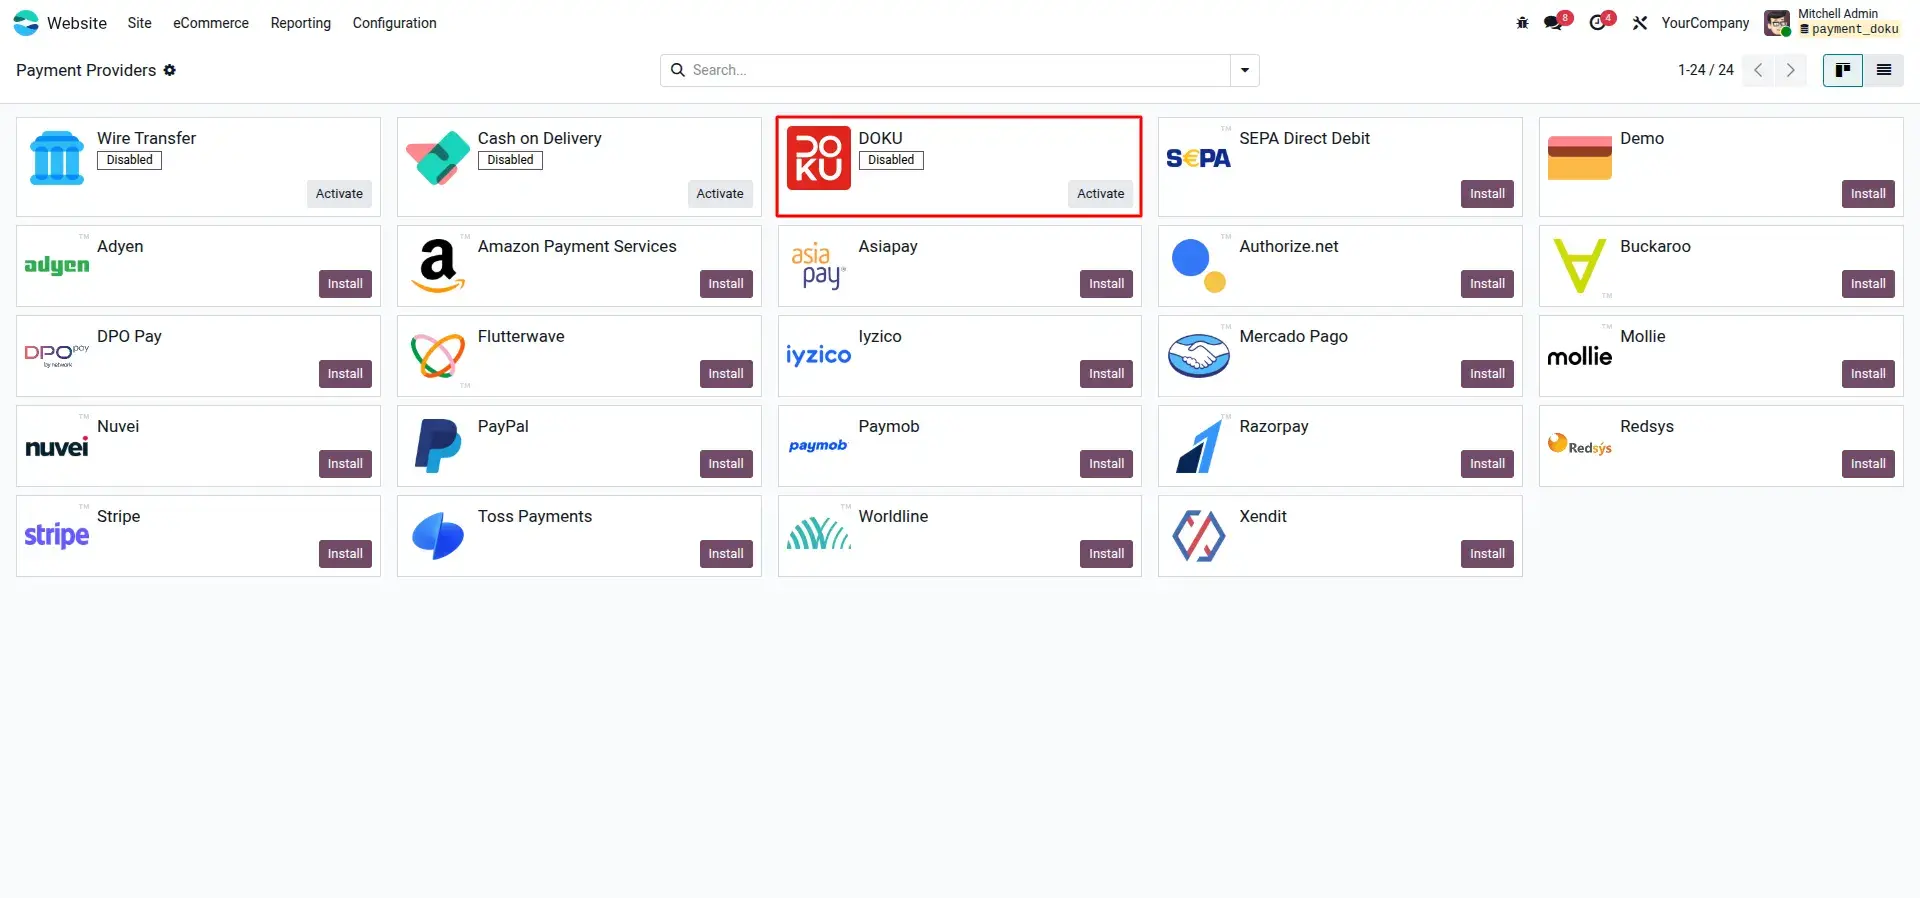Open the debug bug icon
1920x898 pixels.
pyautogui.click(x=1522, y=23)
